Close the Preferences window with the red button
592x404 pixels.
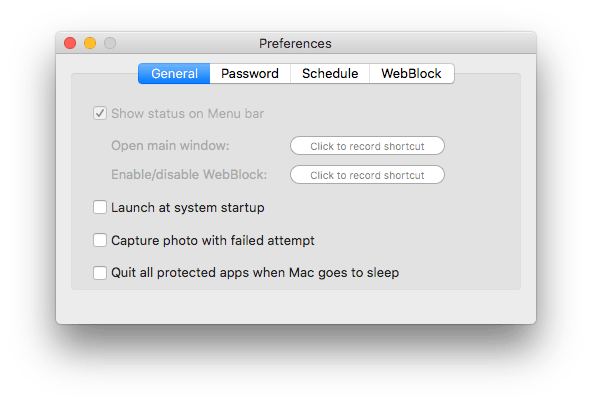[70, 43]
